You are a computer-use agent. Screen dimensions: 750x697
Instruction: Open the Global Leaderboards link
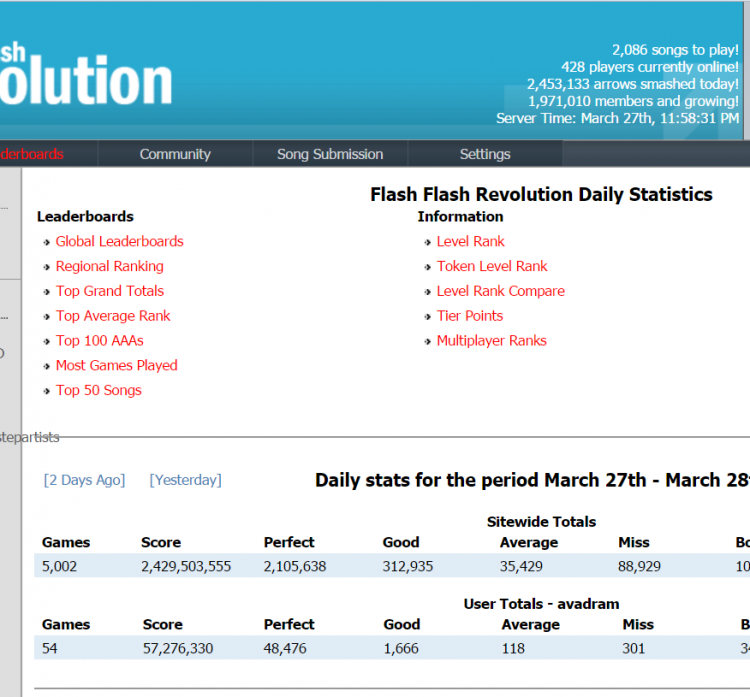coord(119,241)
